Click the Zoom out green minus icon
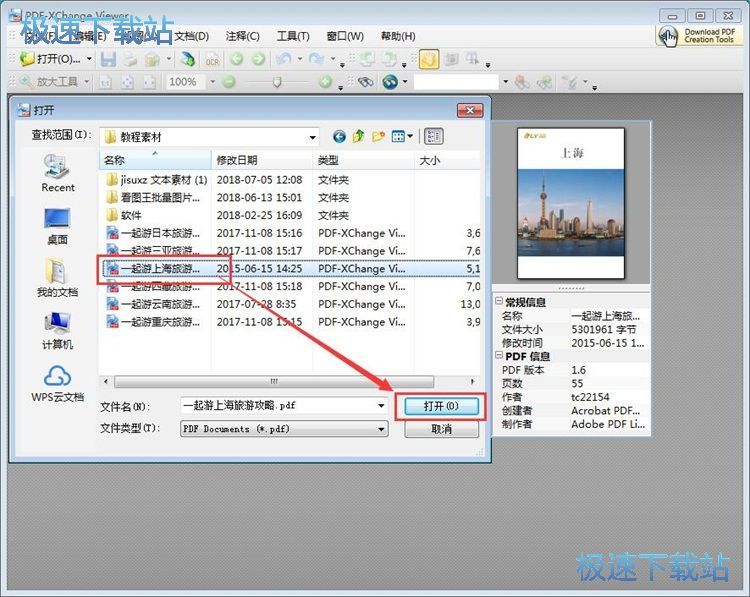 click(x=229, y=82)
